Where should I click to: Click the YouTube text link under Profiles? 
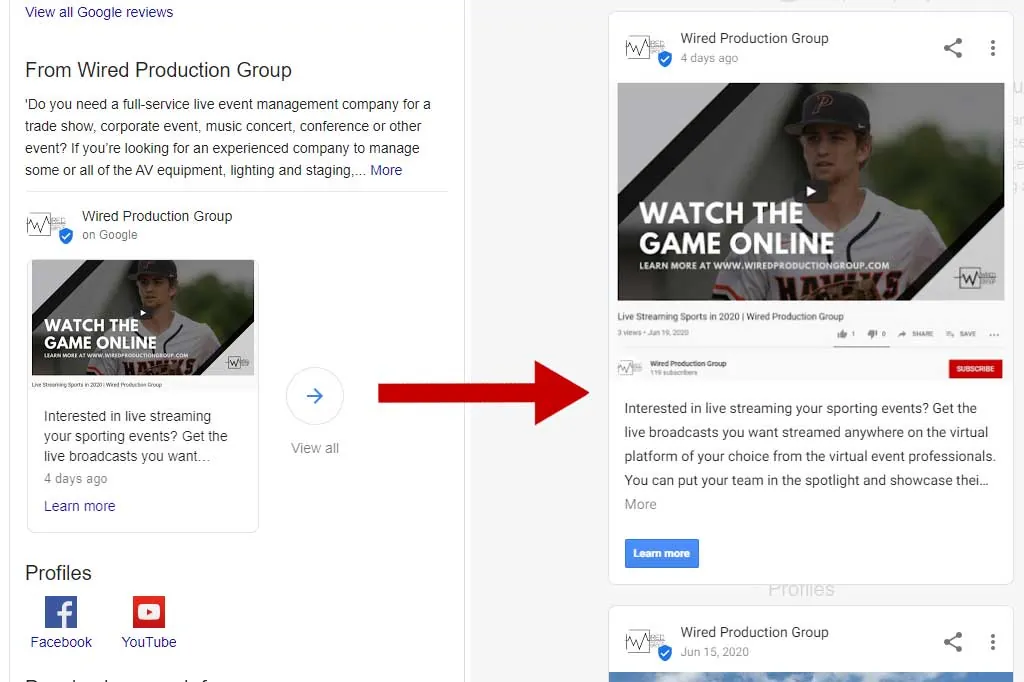pyautogui.click(x=149, y=642)
